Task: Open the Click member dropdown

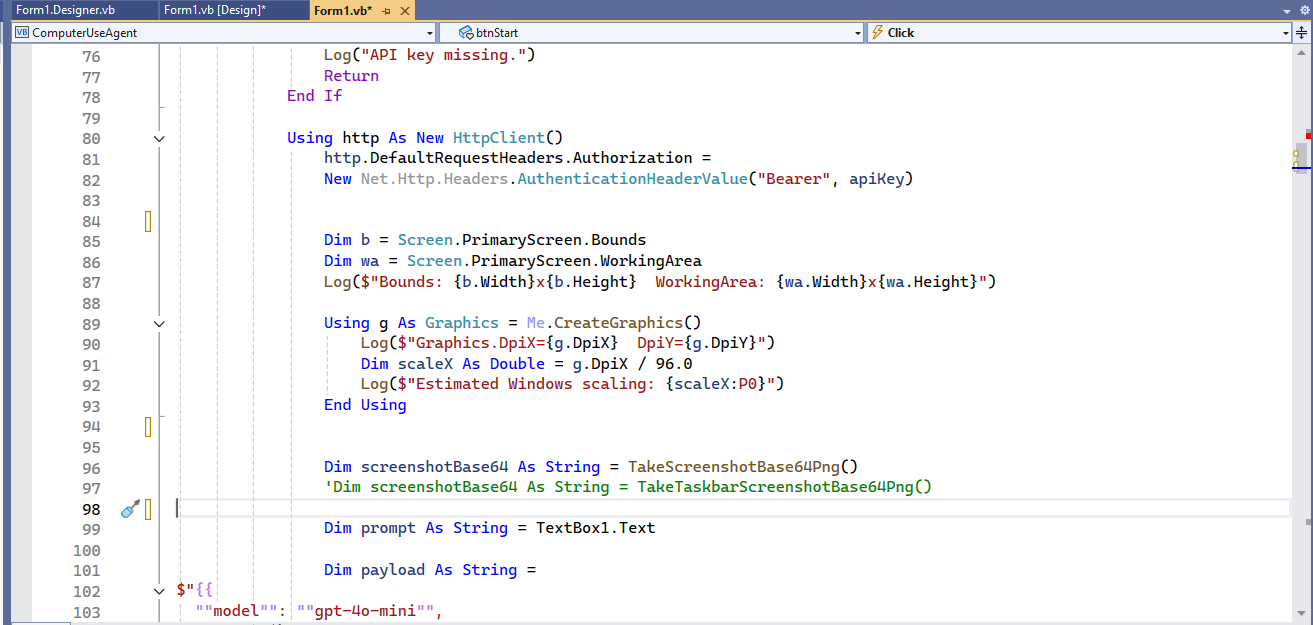Action: pos(1285,33)
